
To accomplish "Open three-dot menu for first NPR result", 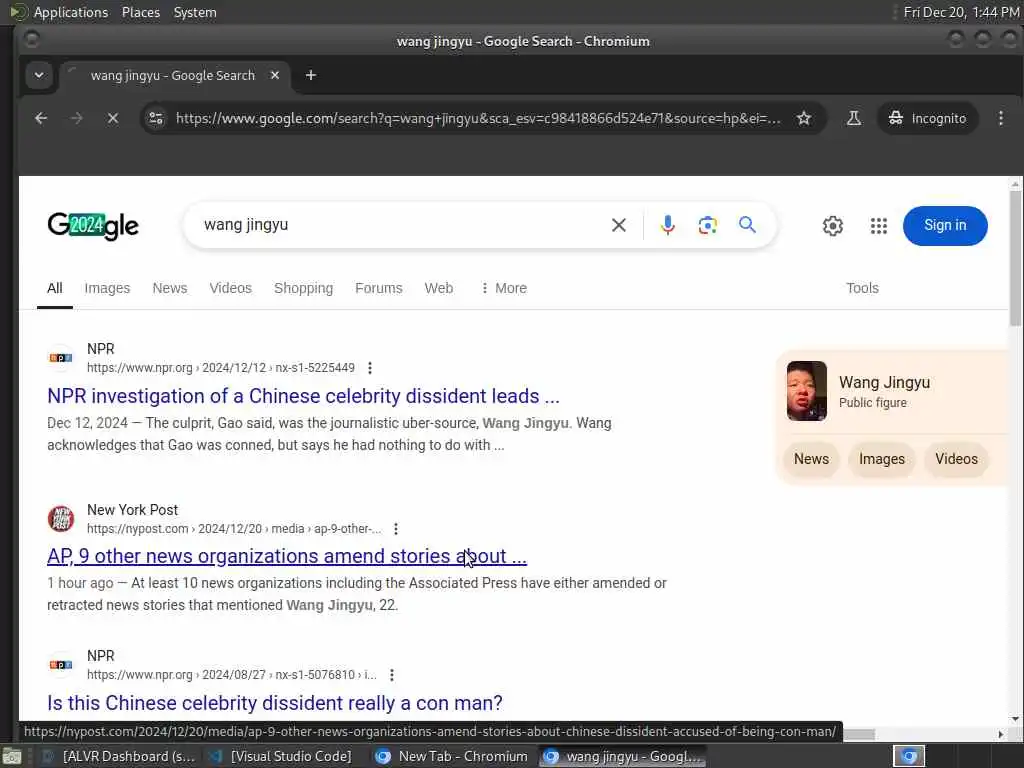I will [x=370, y=368].
